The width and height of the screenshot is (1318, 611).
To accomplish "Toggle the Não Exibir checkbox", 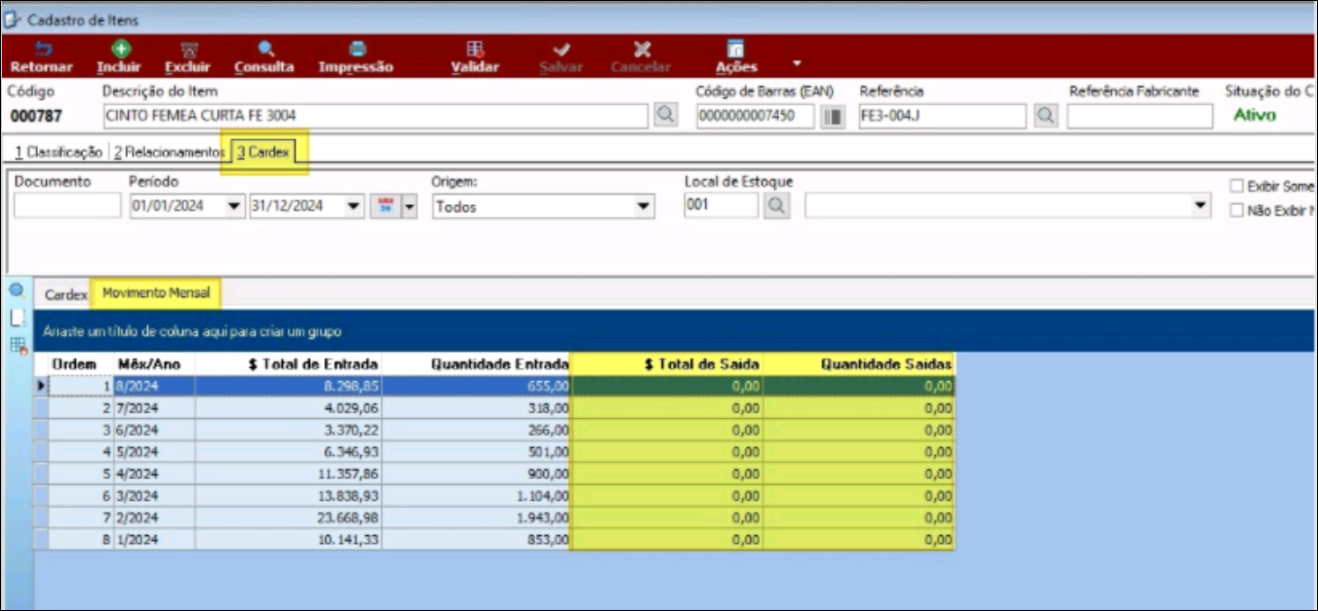I will (1237, 211).
